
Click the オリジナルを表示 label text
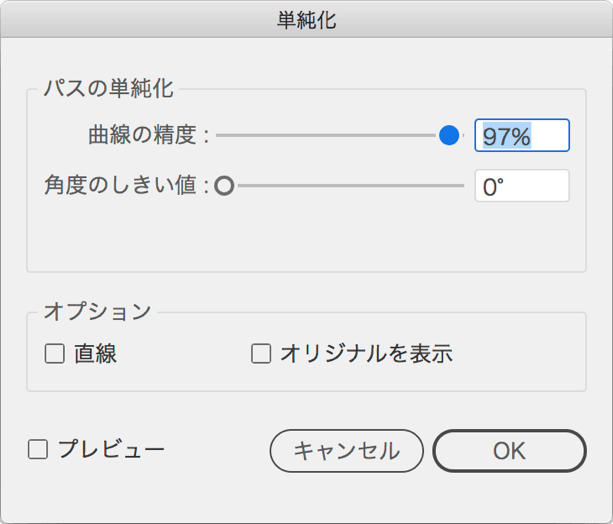click(367, 354)
